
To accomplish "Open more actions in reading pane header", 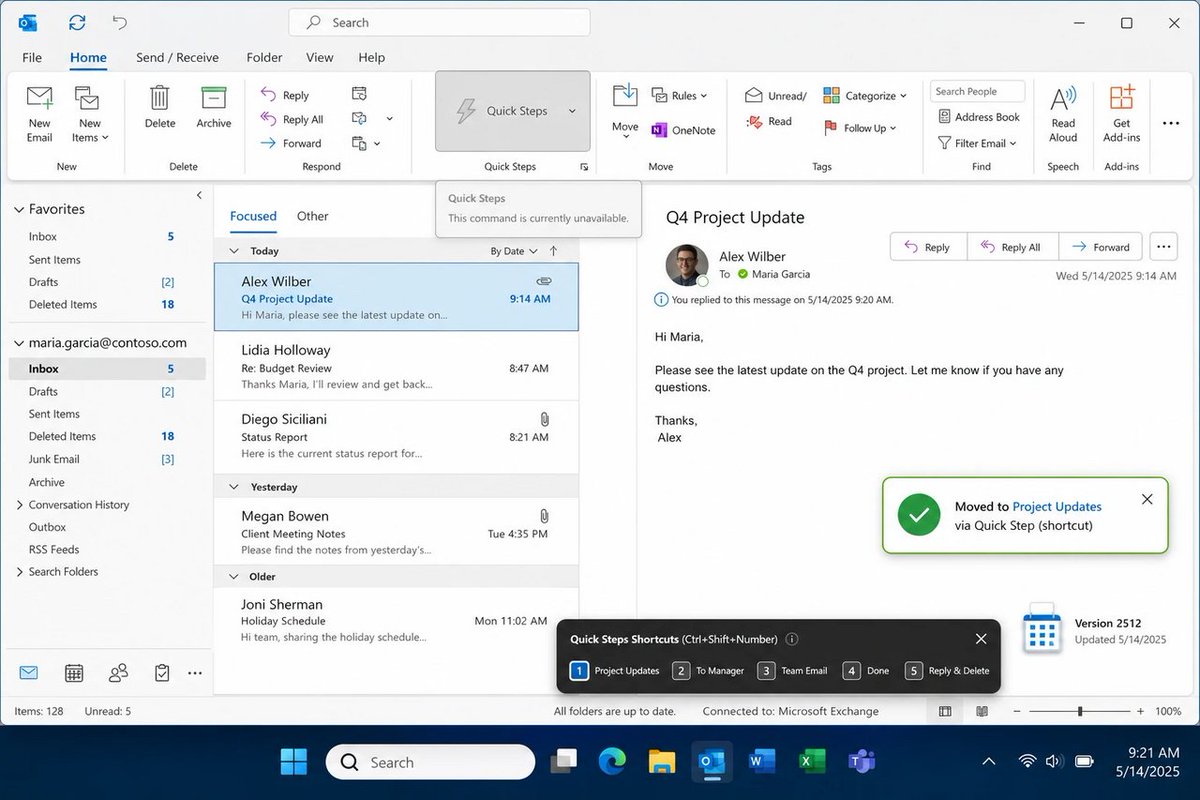I will pyautogui.click(x=1162, y=246).
